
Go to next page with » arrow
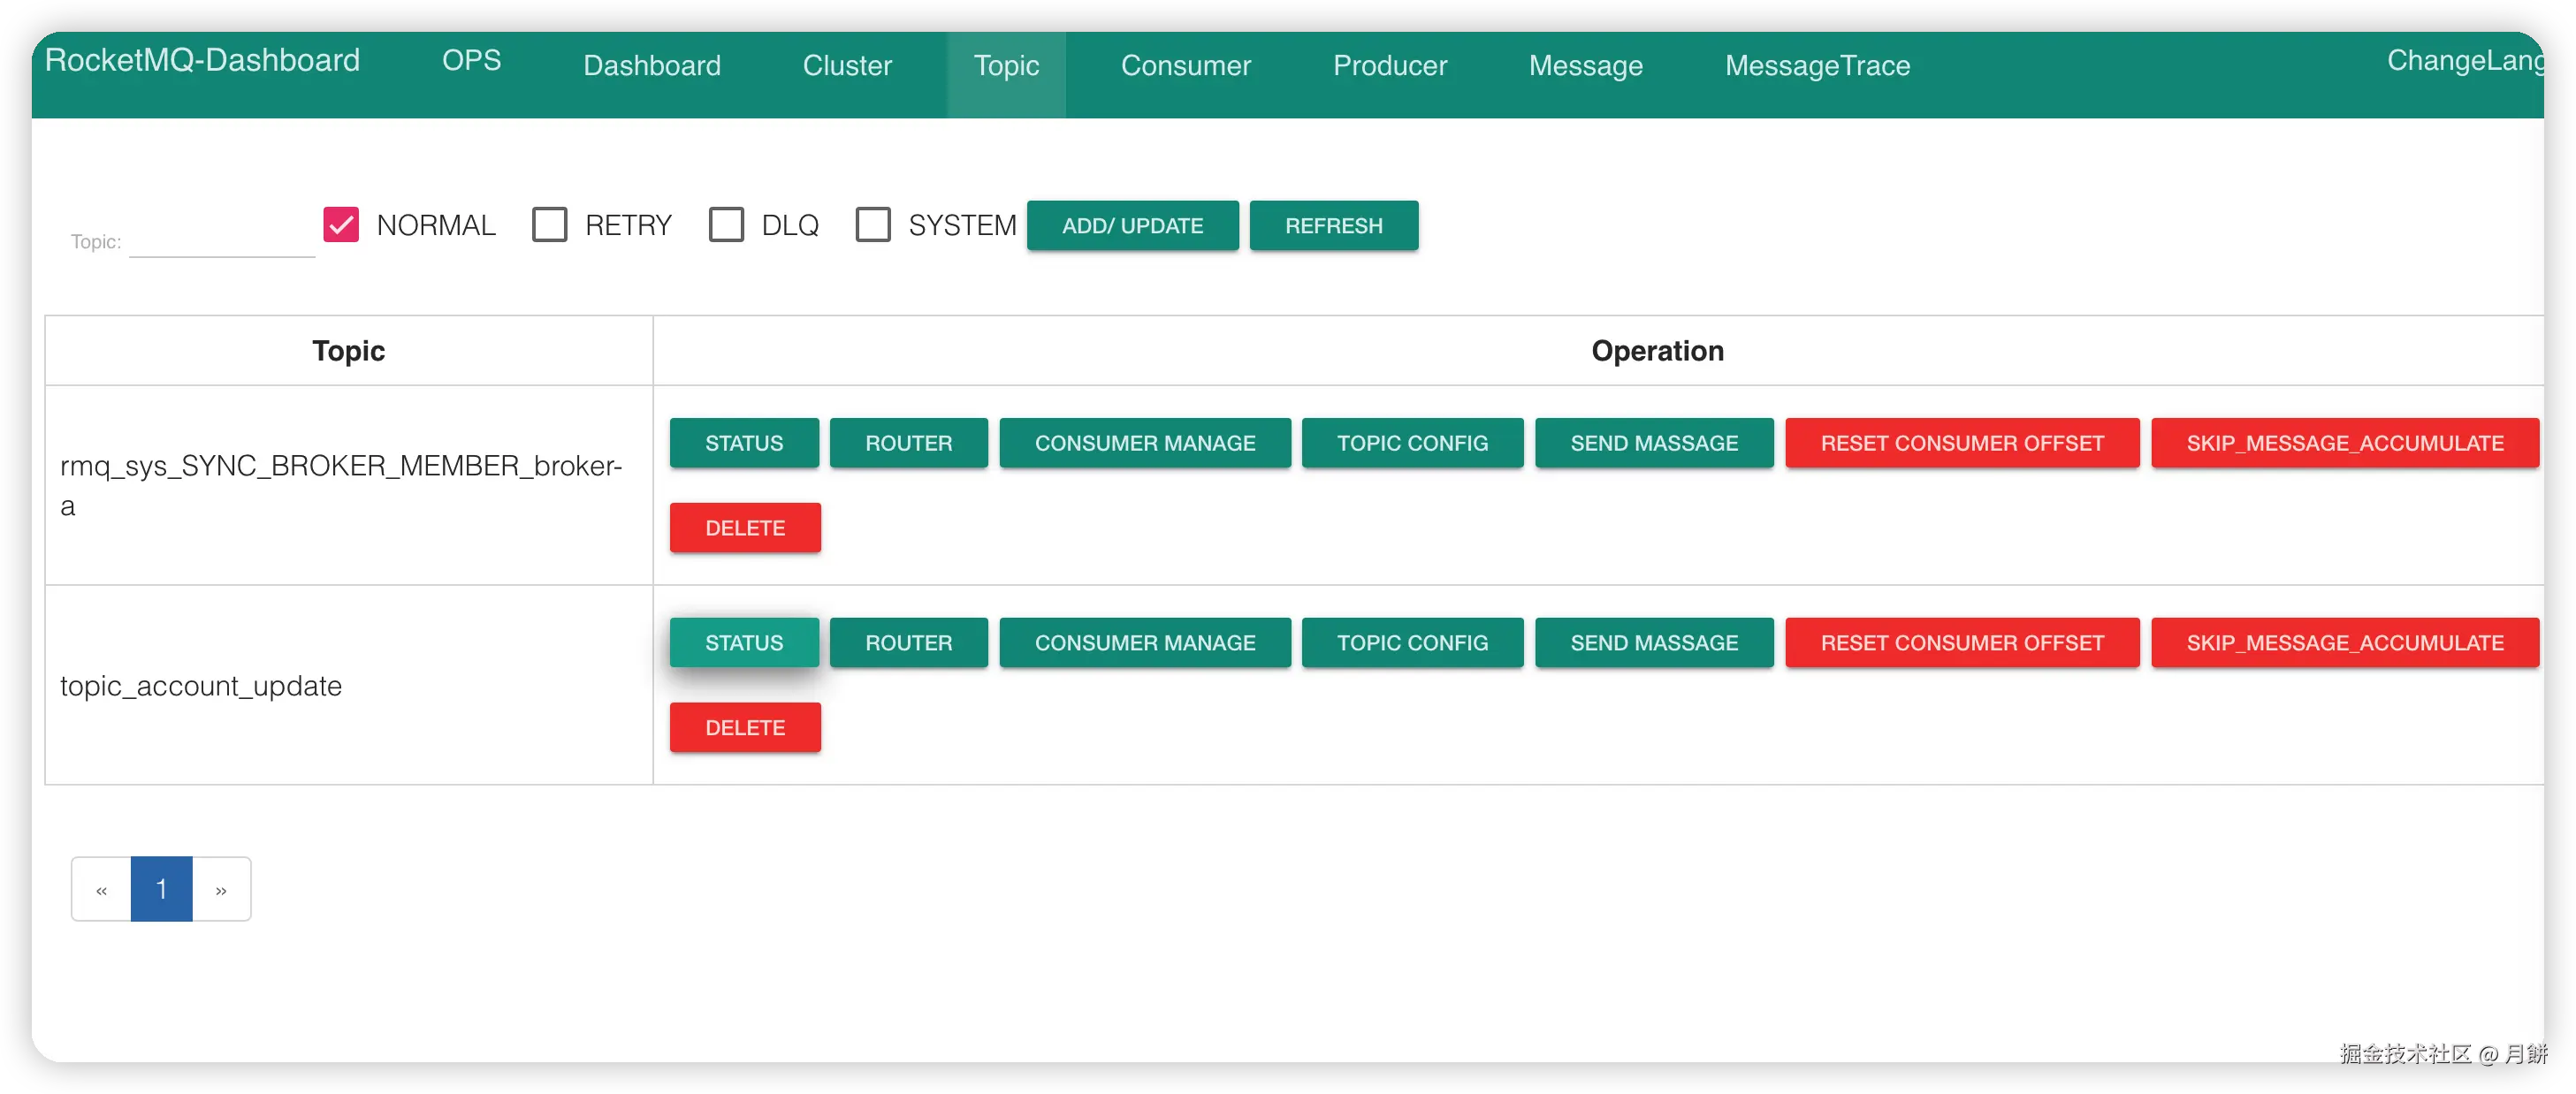[221, 889]
